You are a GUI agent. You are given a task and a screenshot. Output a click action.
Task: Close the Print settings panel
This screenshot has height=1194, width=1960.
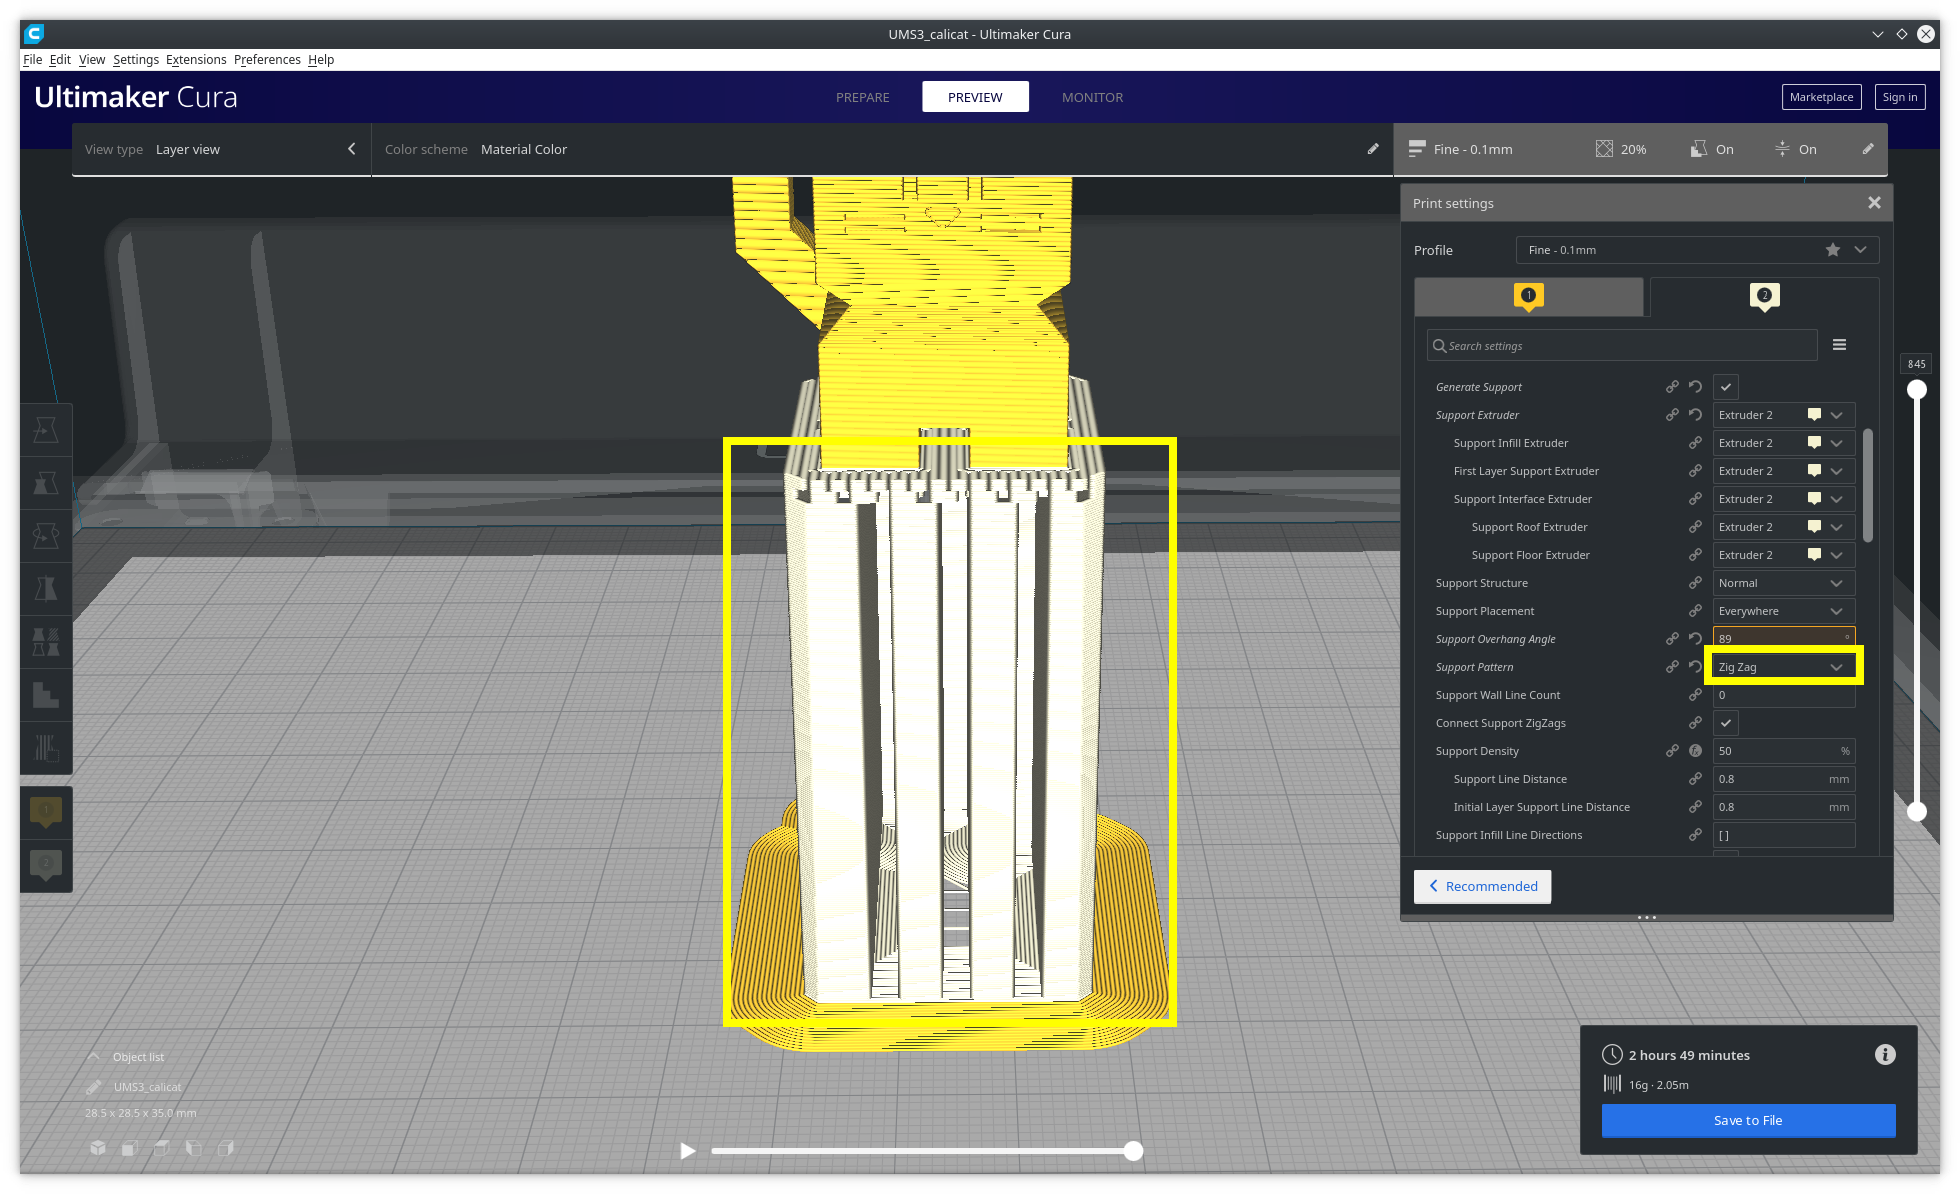tap(1874, 203)
